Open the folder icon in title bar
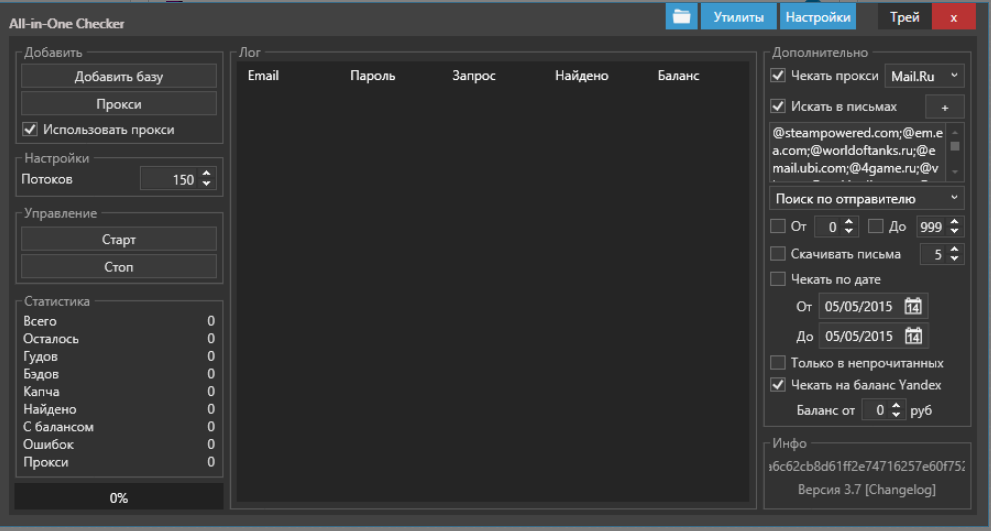 (x=681, y=17)
